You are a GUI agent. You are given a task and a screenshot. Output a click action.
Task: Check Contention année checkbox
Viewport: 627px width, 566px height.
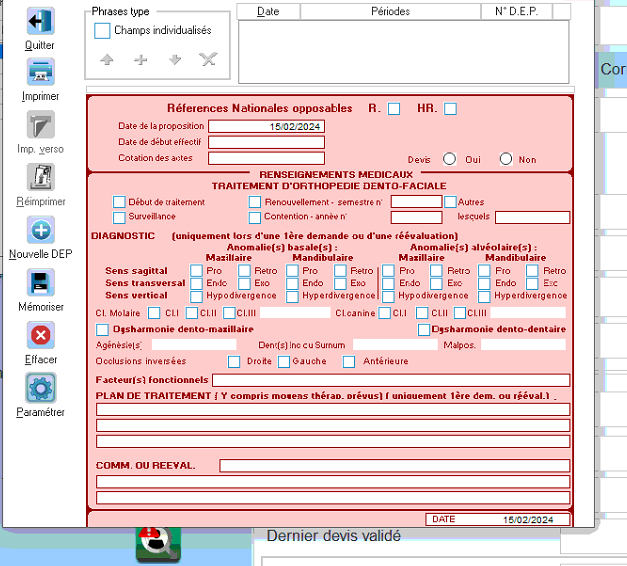click(255, 218)
